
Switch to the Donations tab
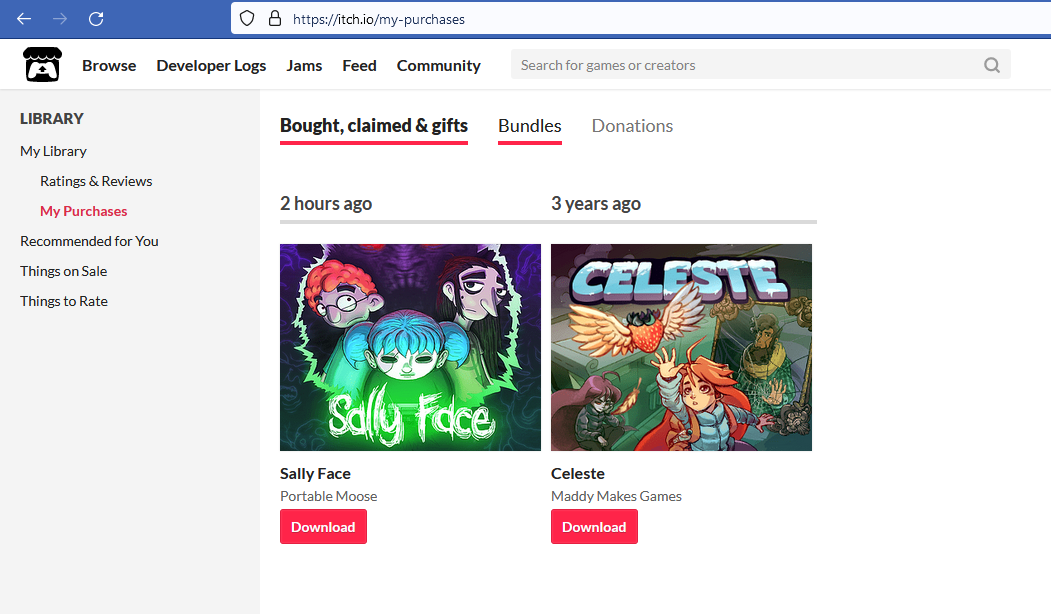pos(632,126)
